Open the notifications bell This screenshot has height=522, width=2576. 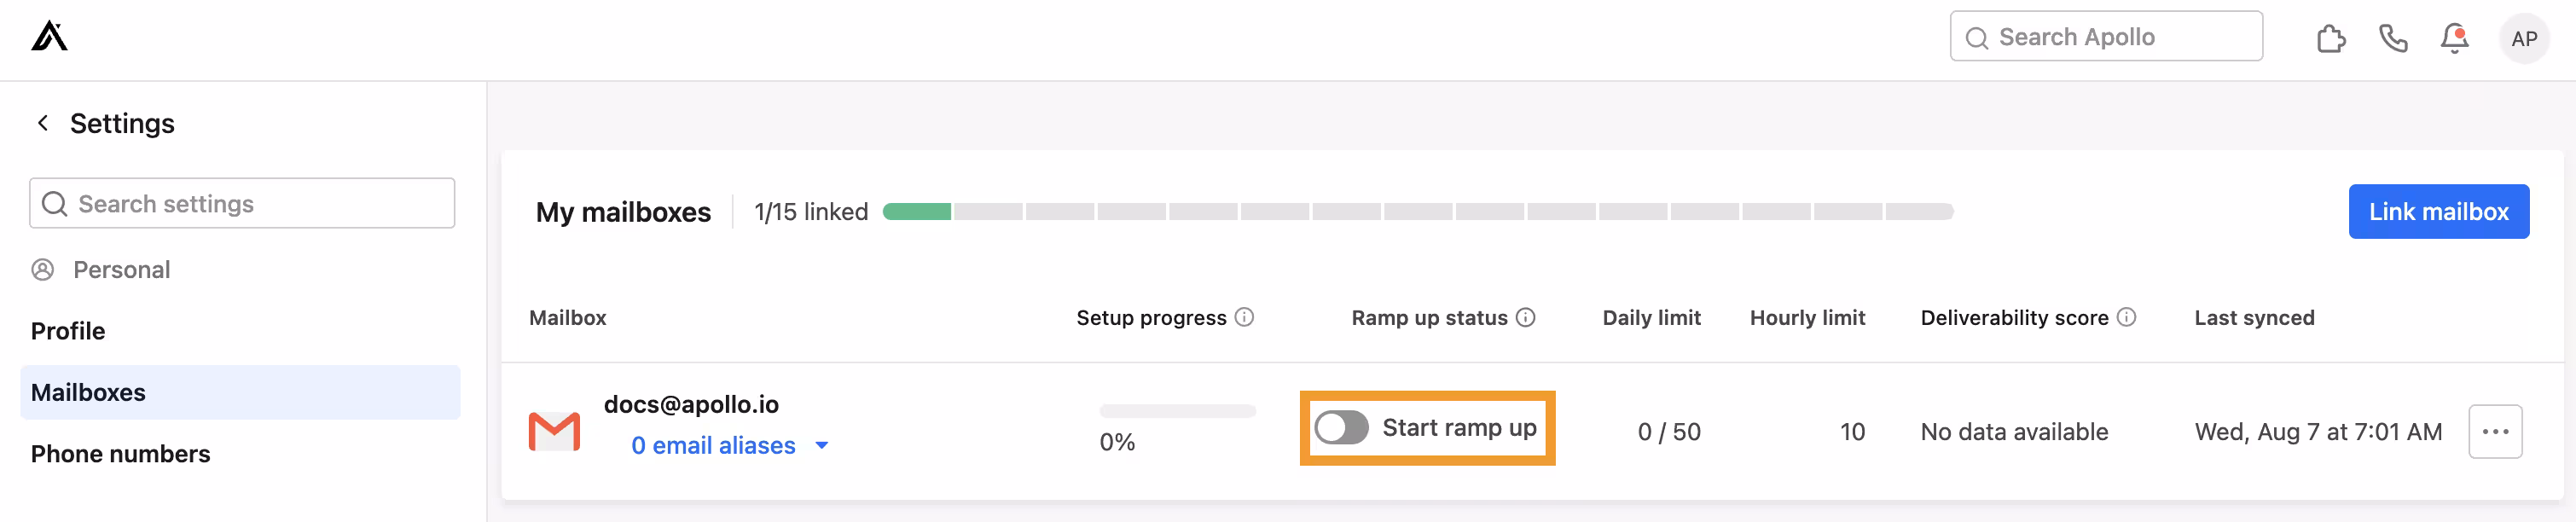pyautogui.click(x=2453, y=39)
